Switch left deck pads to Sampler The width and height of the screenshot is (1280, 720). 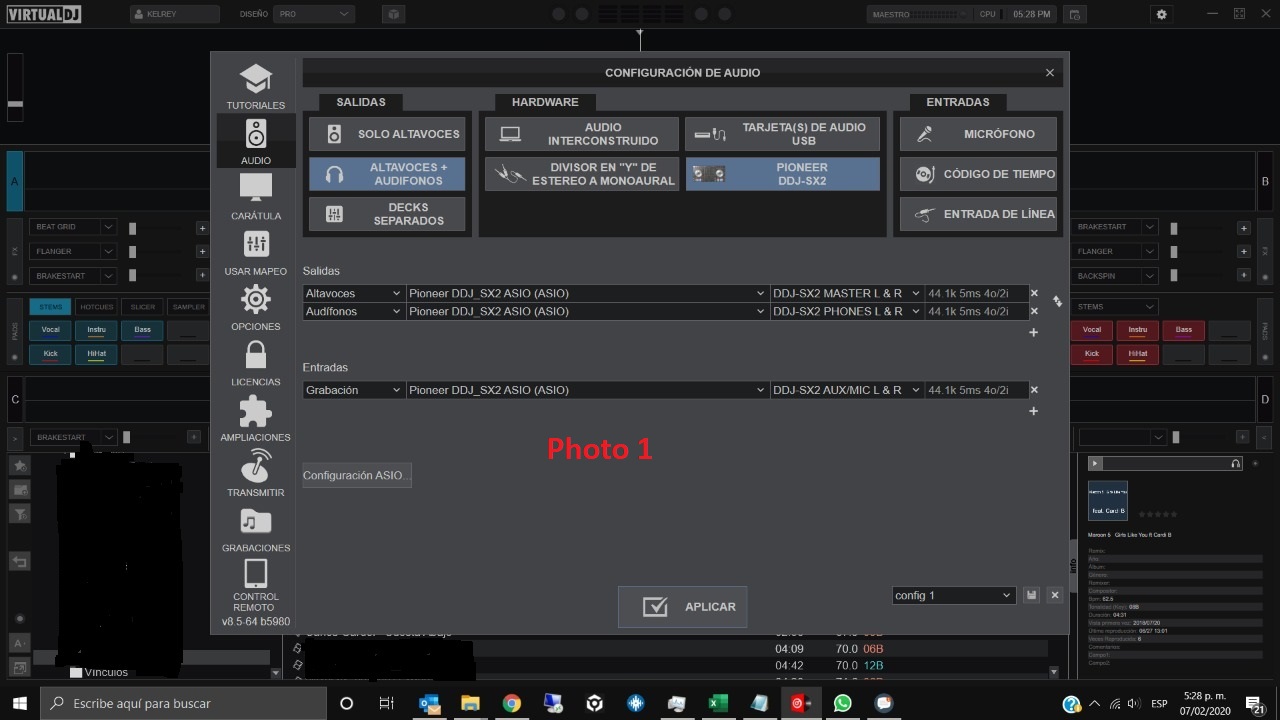click(x=188, y=307)
